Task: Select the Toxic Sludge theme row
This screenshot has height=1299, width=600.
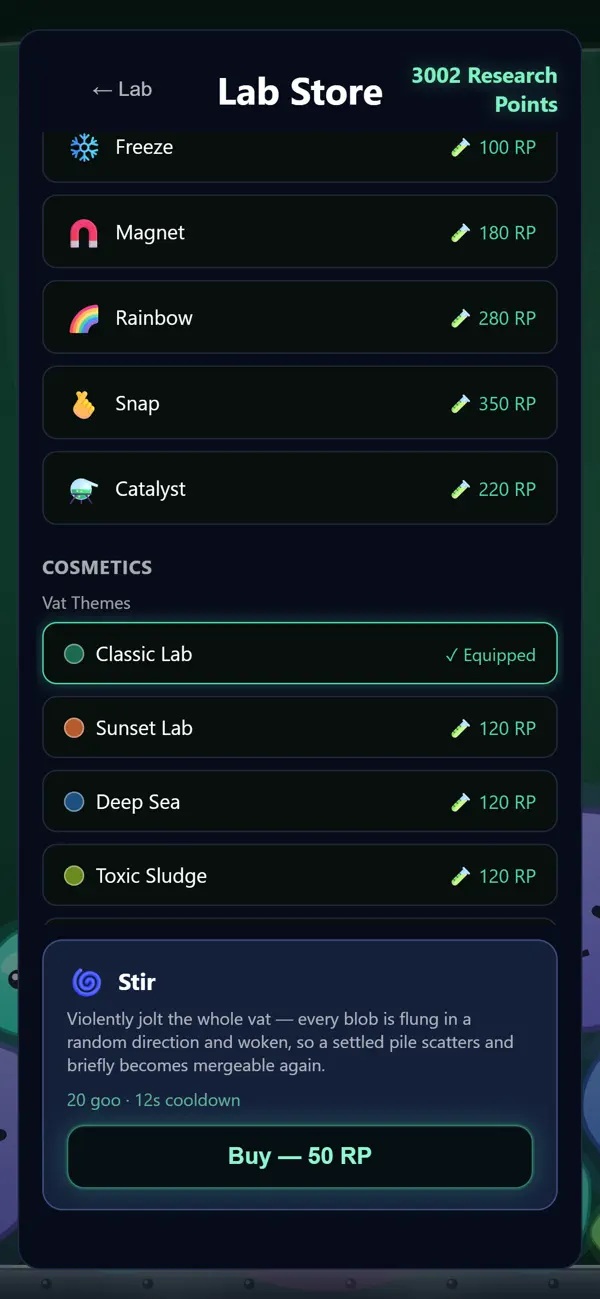Action: pyautogui.click(x=300, y=876)
